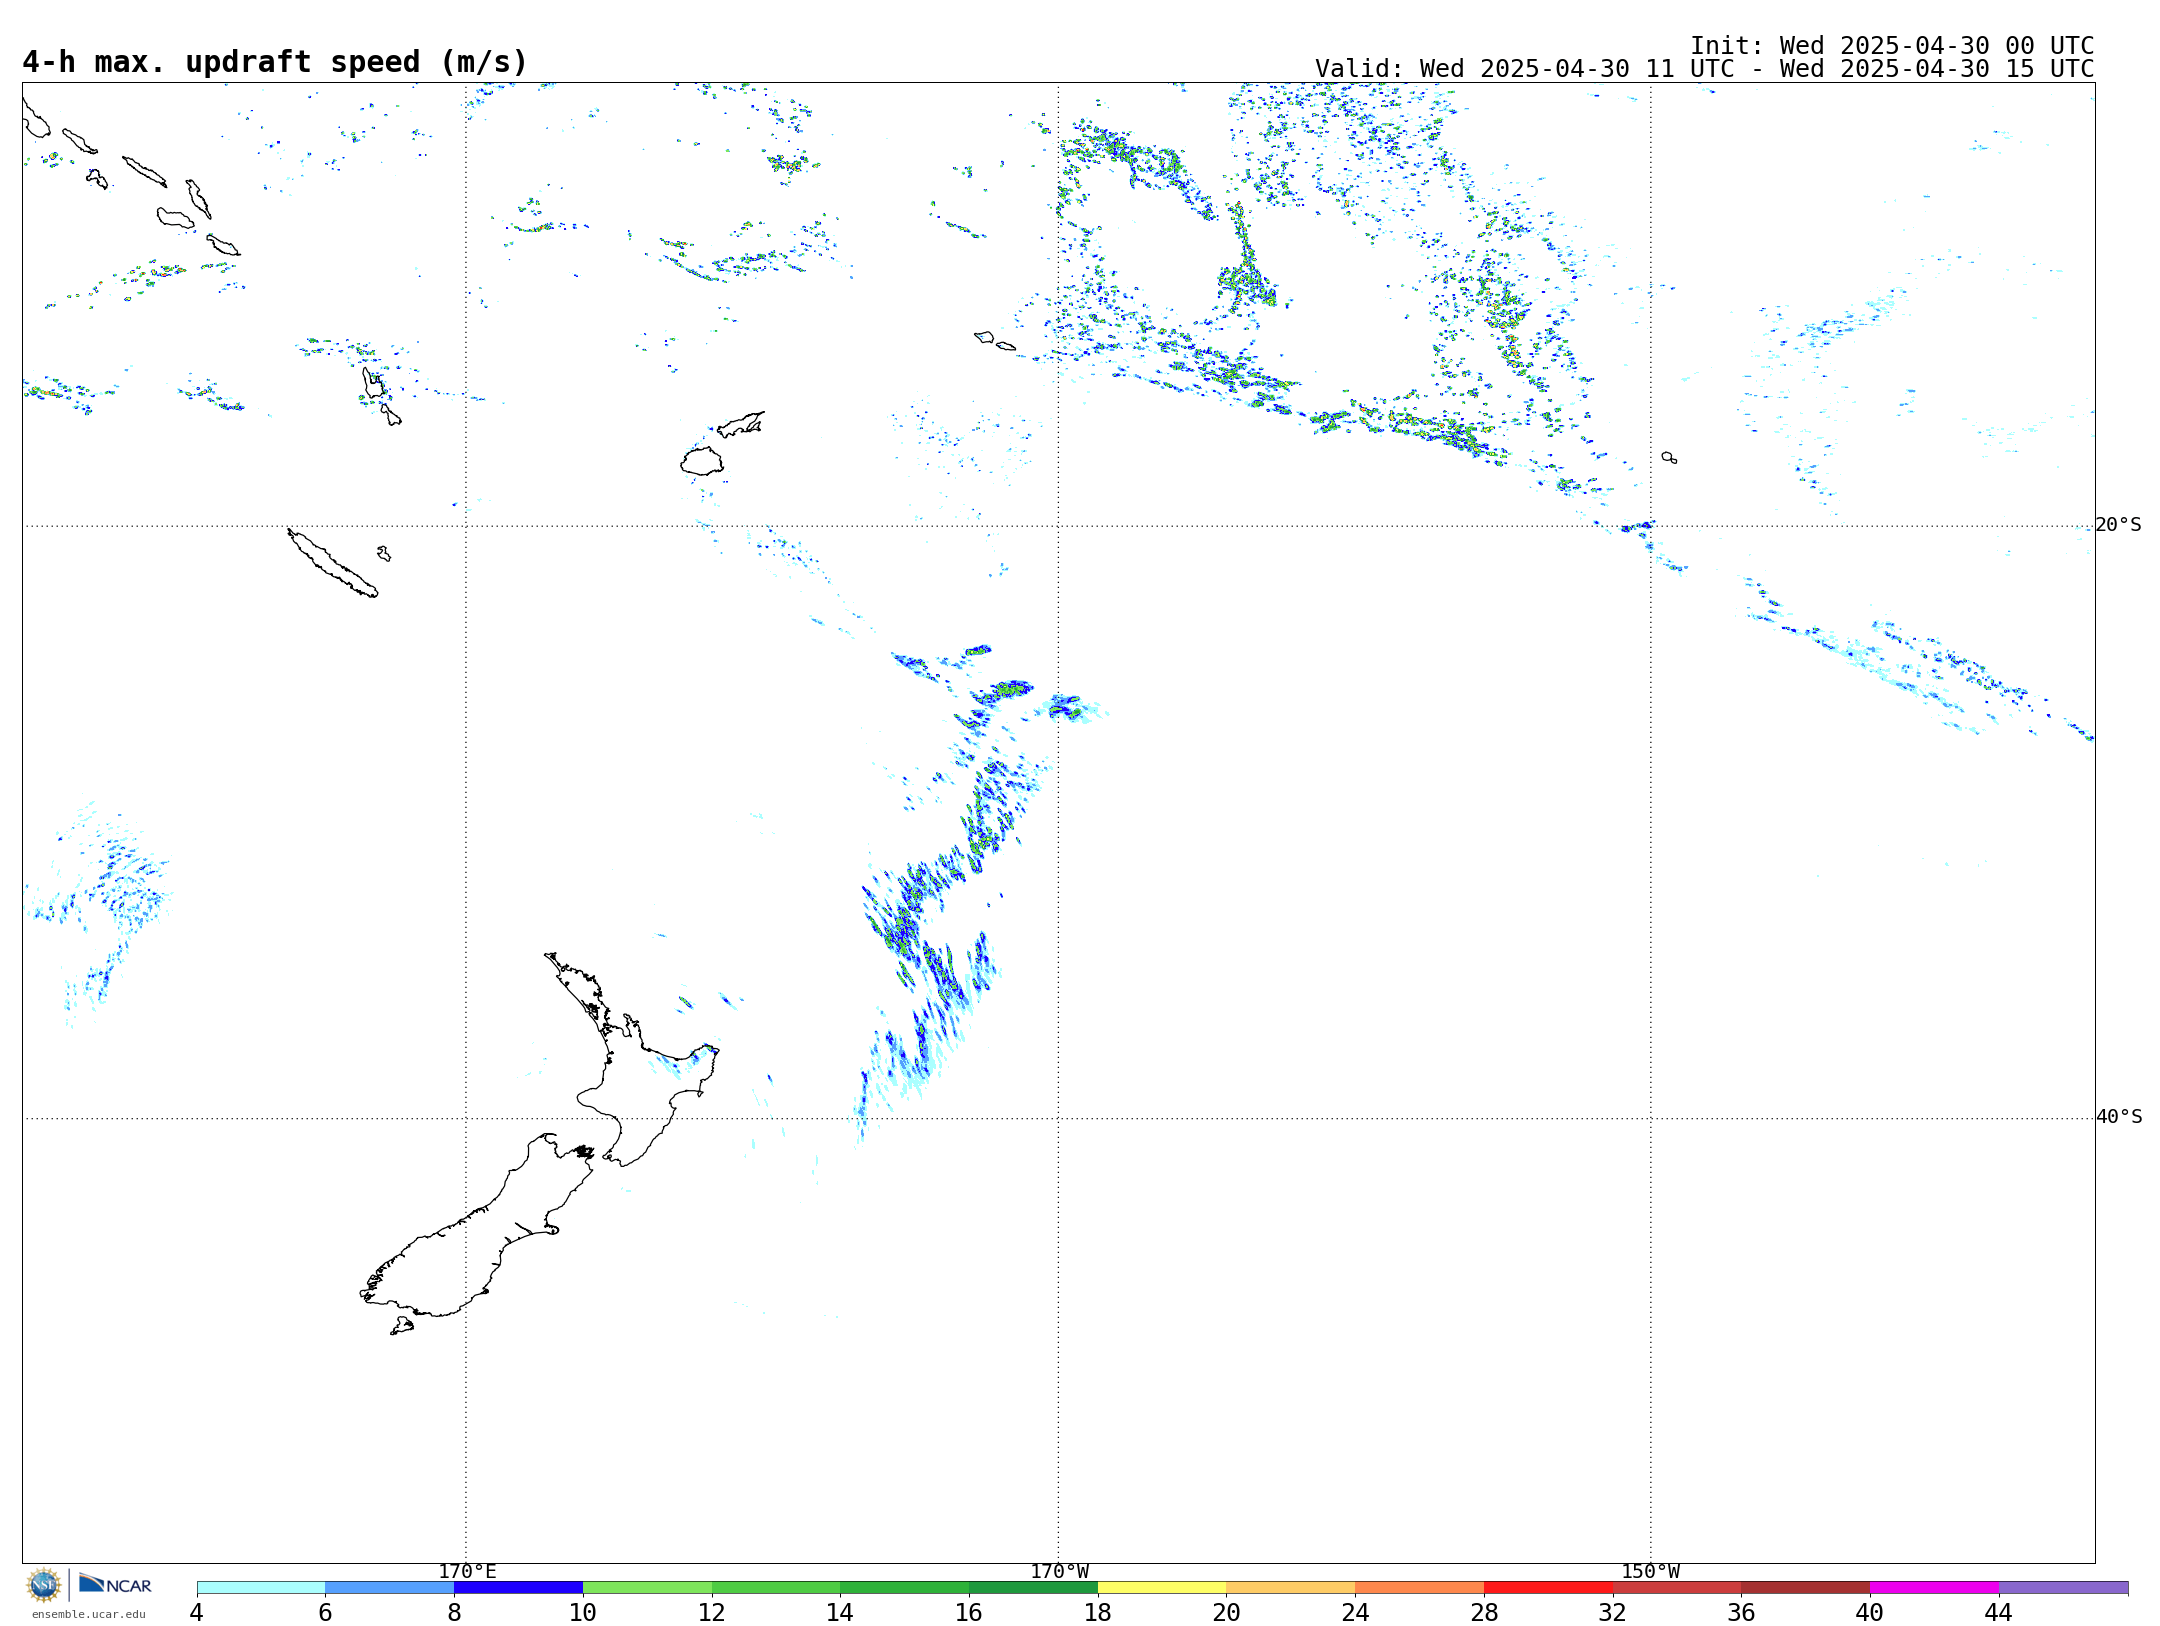Pick the yellow 18-20 colorbar swatch
The image size is (2160, 1626).
(x=1162, y=1588)
